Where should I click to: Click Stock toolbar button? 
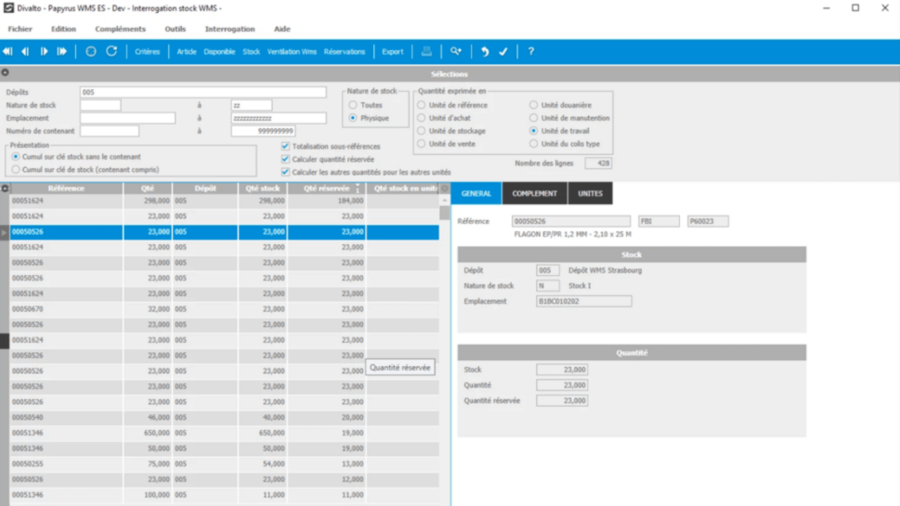pyautogui.click(x=251, y=52)
